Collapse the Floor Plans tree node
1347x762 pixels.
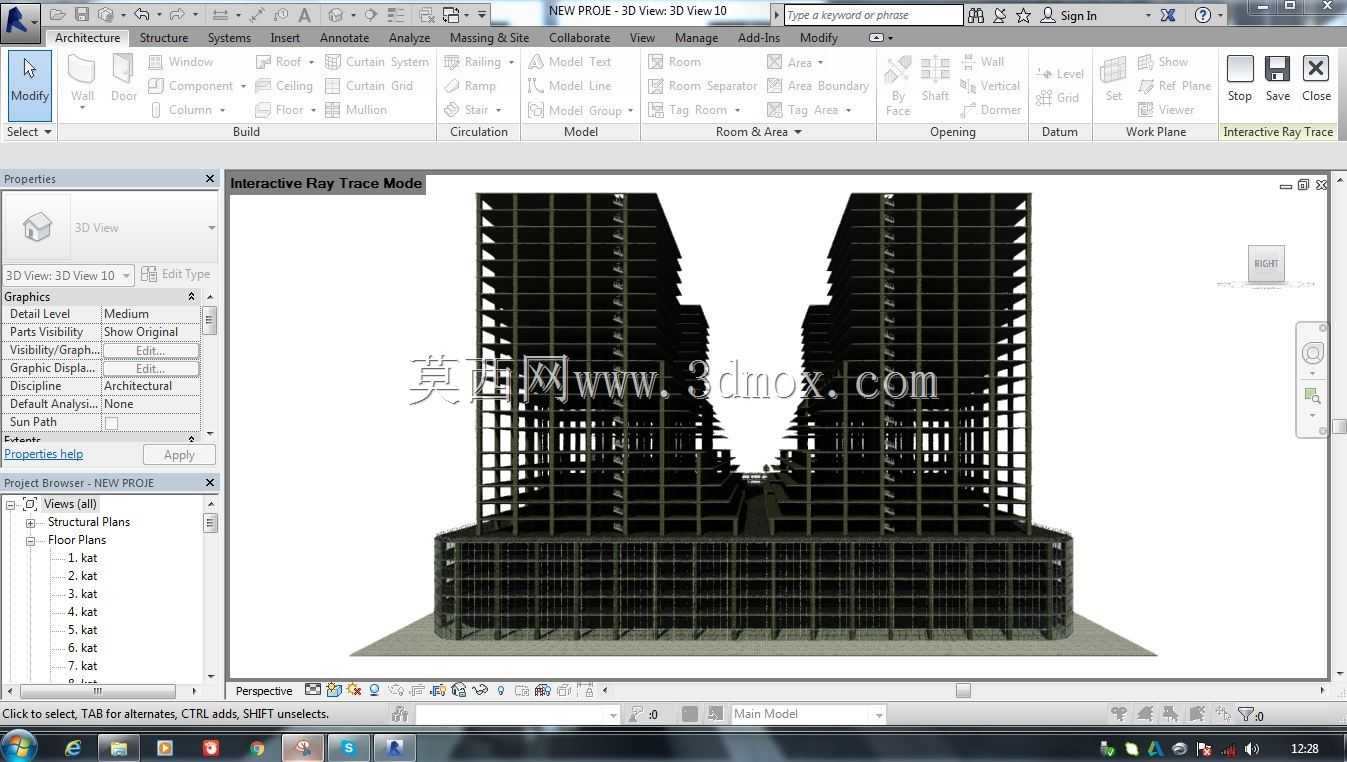[x=30, y=540]
